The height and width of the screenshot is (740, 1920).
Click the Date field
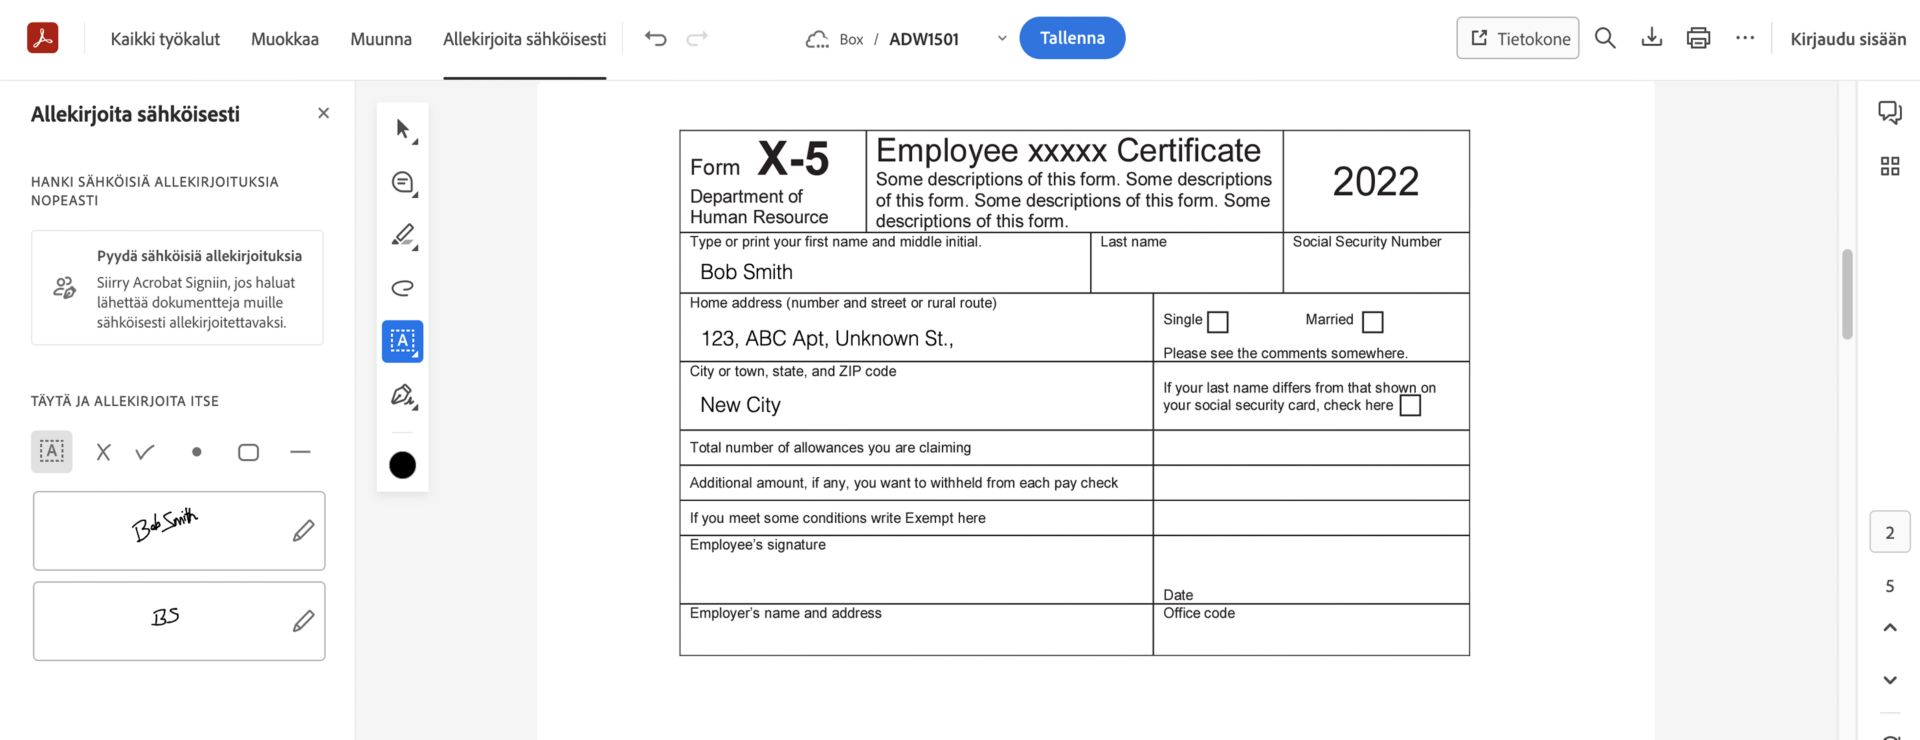1311,570
